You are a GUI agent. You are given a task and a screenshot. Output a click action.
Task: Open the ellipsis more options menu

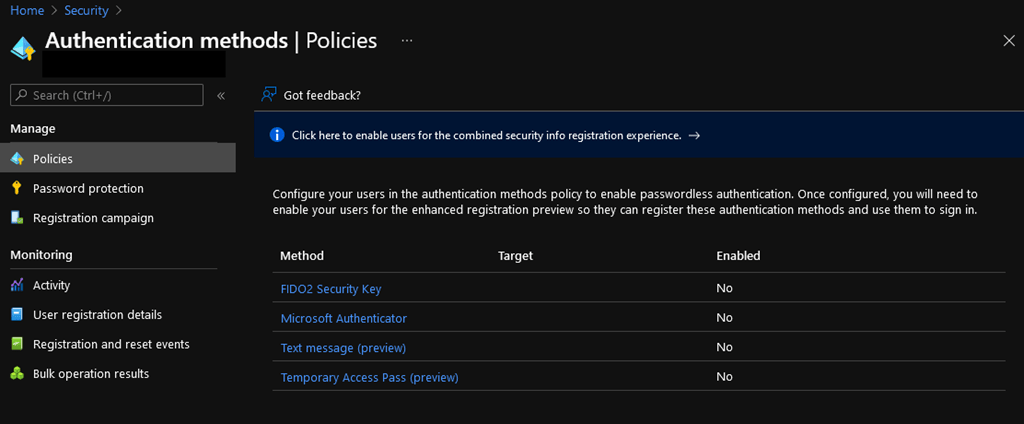pos(407,41)
